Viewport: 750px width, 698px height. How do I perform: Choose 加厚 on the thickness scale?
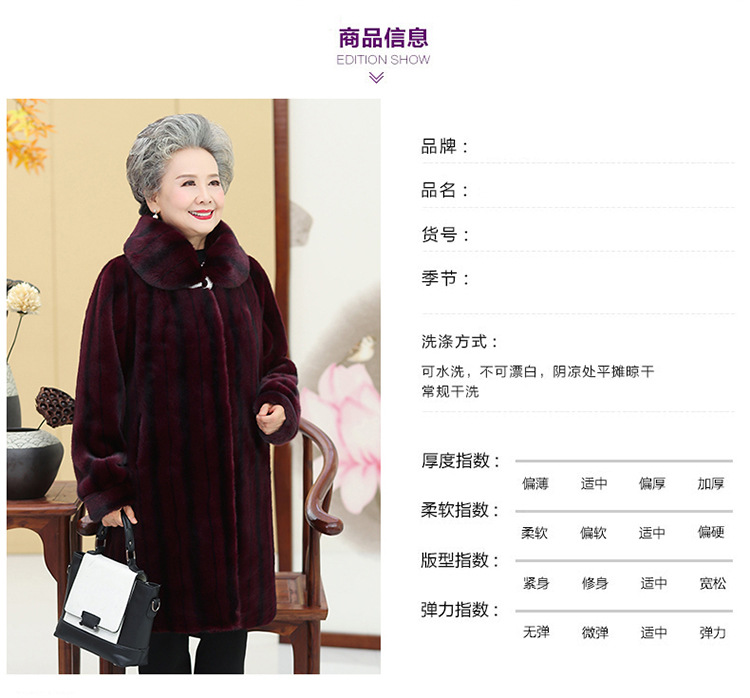pyautogui.click(x=711, y=484)
